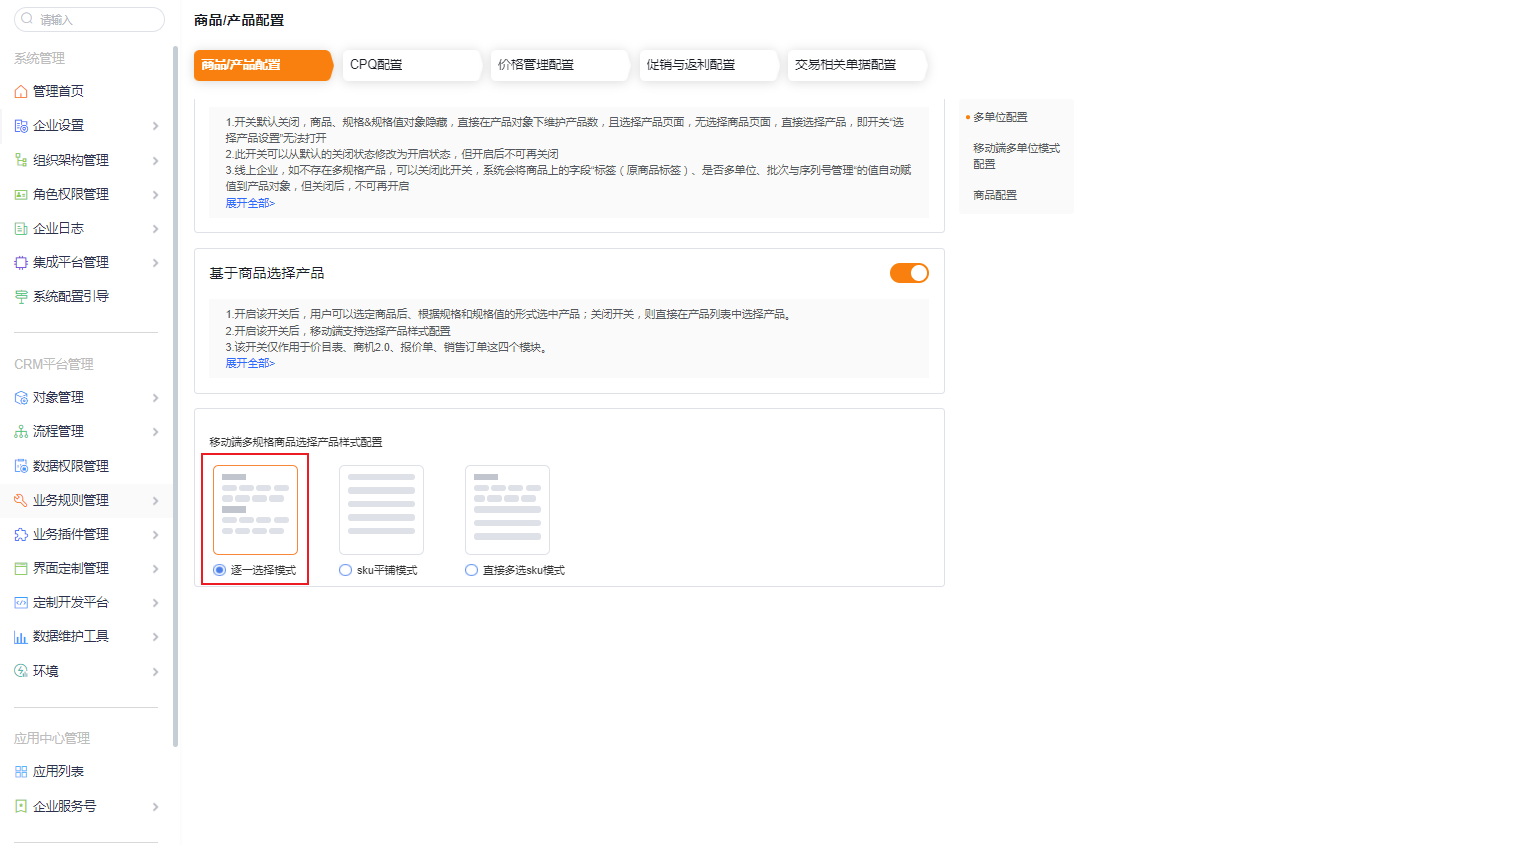Click 展开全部 link in the first description
Image resolution: width=1528 pixels, height=845 pixels.
click(250, 203)
